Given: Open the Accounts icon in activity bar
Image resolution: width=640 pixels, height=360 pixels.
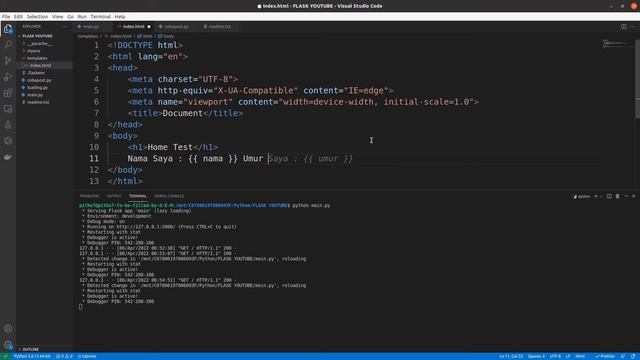Looking at the screenshot, I should click(8, 329).
